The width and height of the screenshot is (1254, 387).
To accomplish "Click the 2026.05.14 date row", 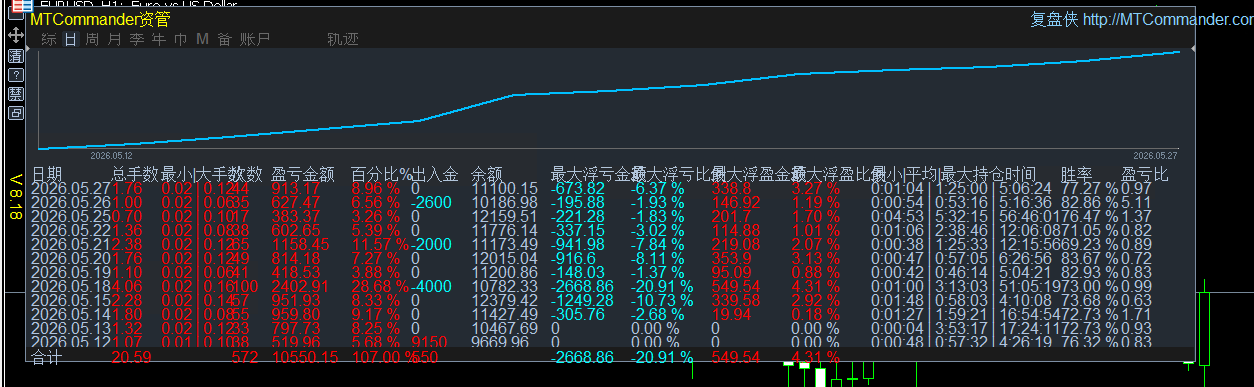I will [71, 314].
